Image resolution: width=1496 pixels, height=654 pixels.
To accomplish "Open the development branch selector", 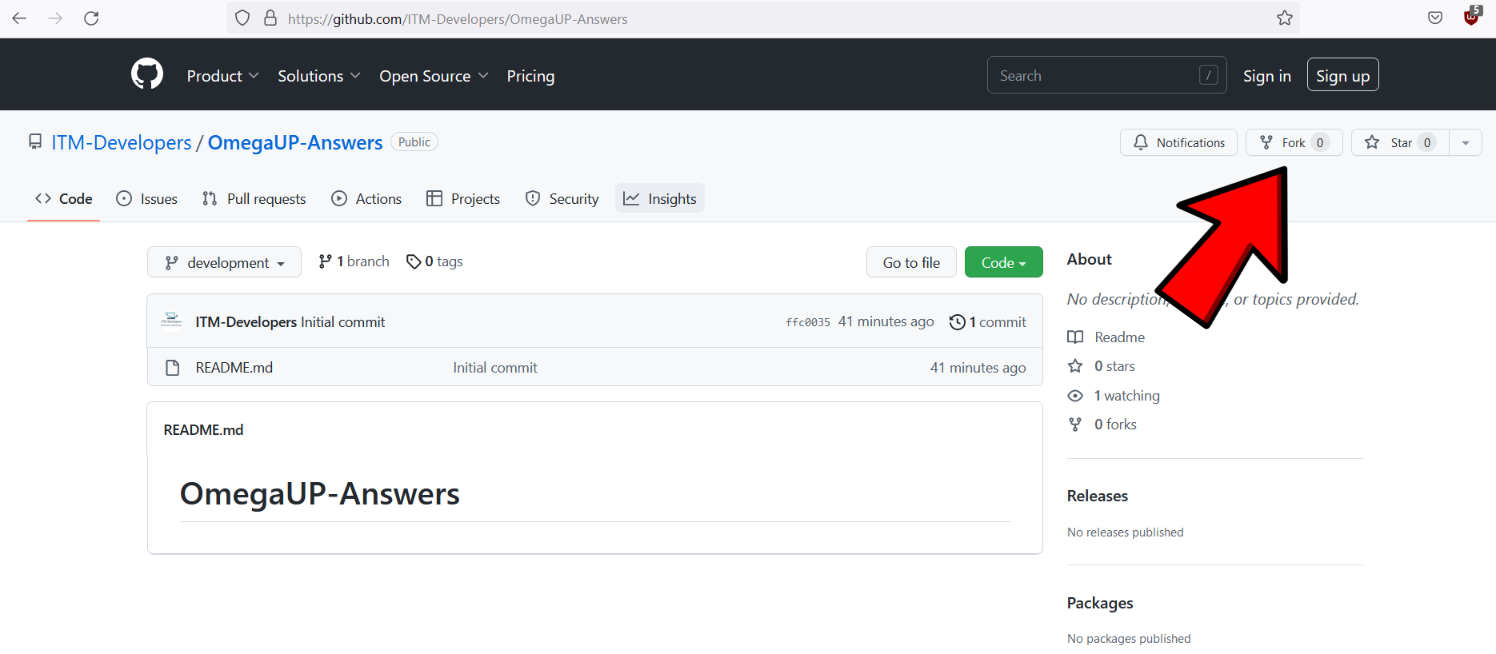I will tap(224, 262).
